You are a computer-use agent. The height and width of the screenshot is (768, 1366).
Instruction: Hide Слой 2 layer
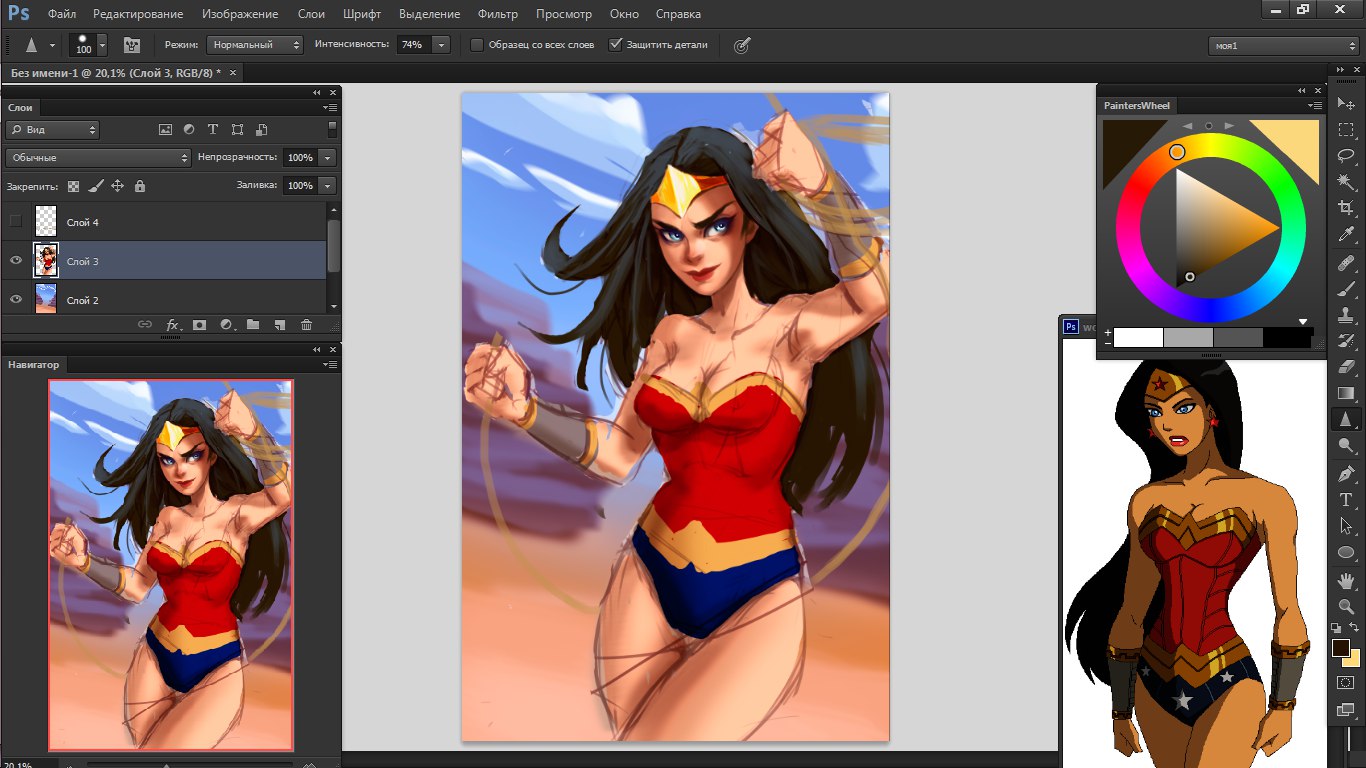pyautogui.click(x=15, y=299)
